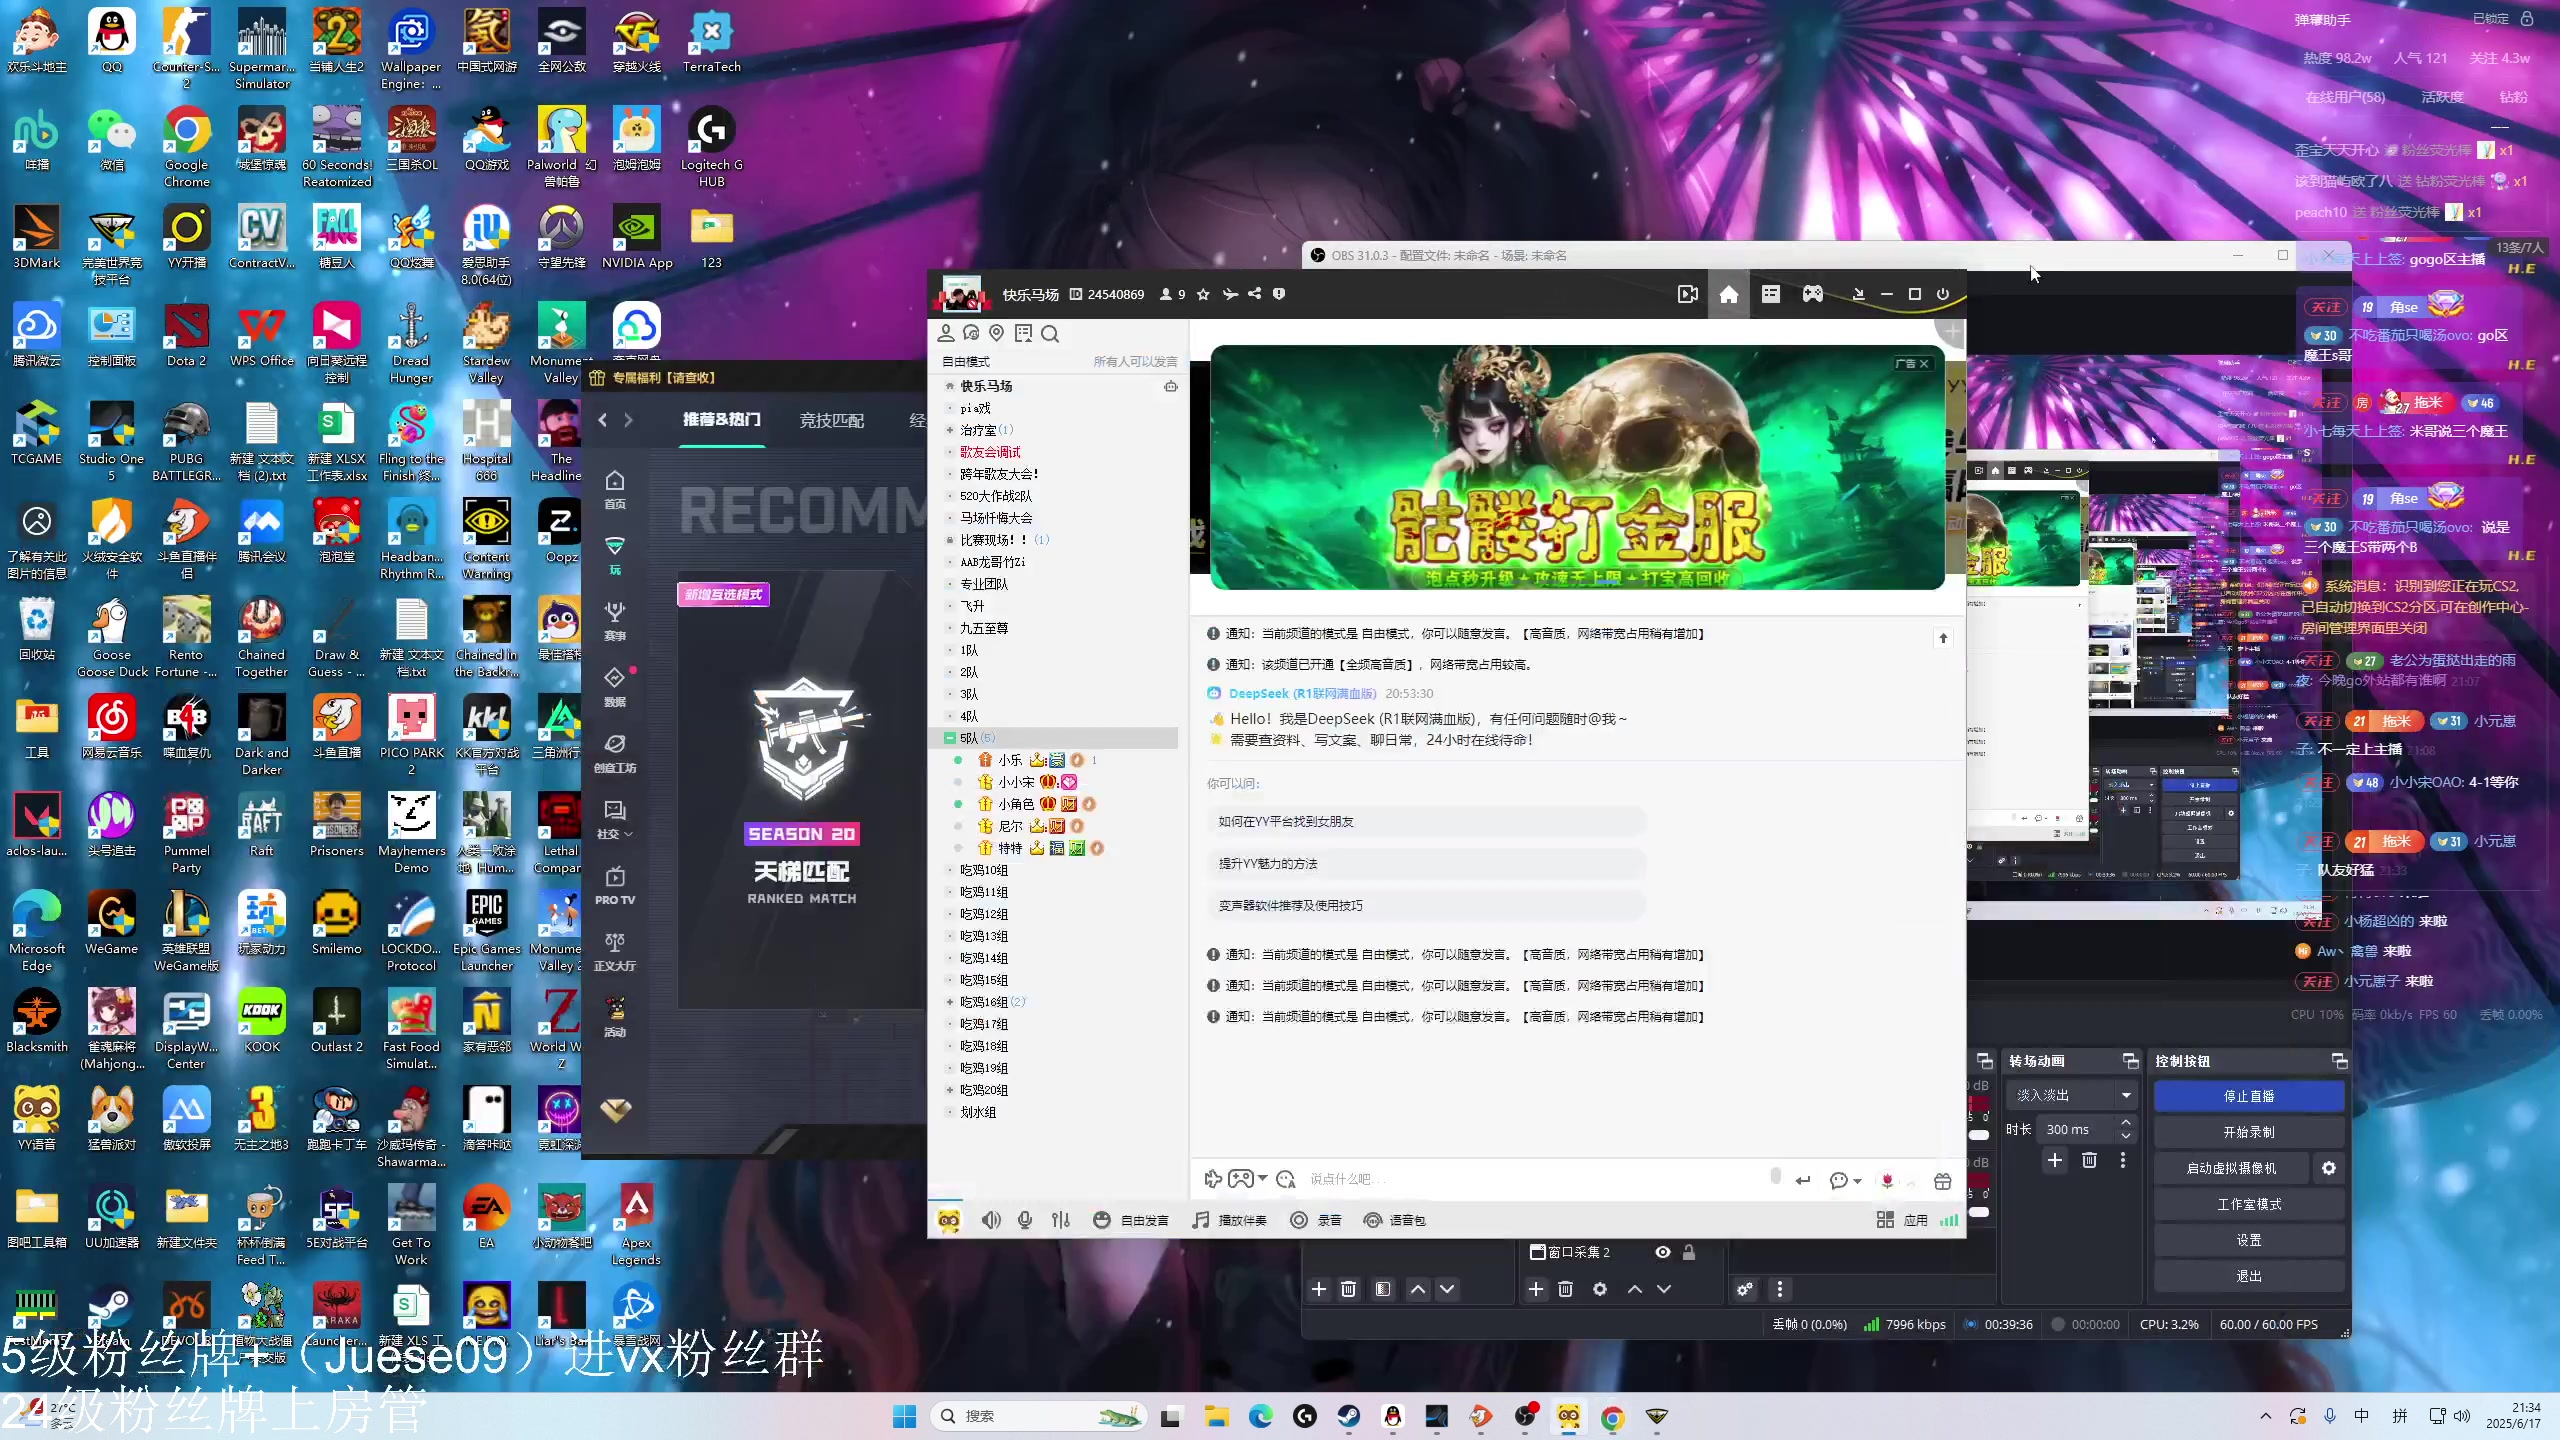Open 语音包 voice pack in YY

[1395, 1220]
